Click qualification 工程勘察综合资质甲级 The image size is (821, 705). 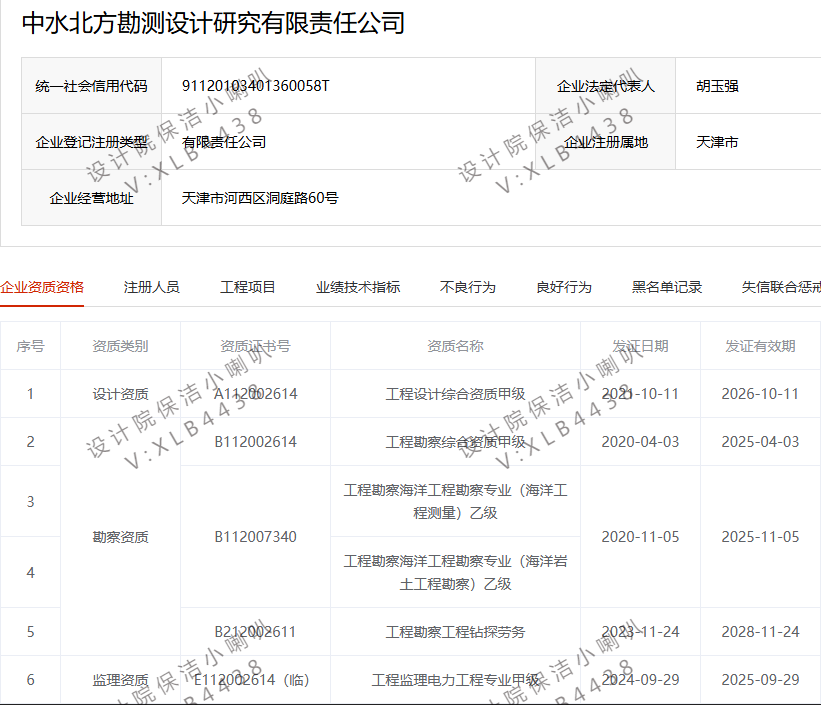(456, 442)
